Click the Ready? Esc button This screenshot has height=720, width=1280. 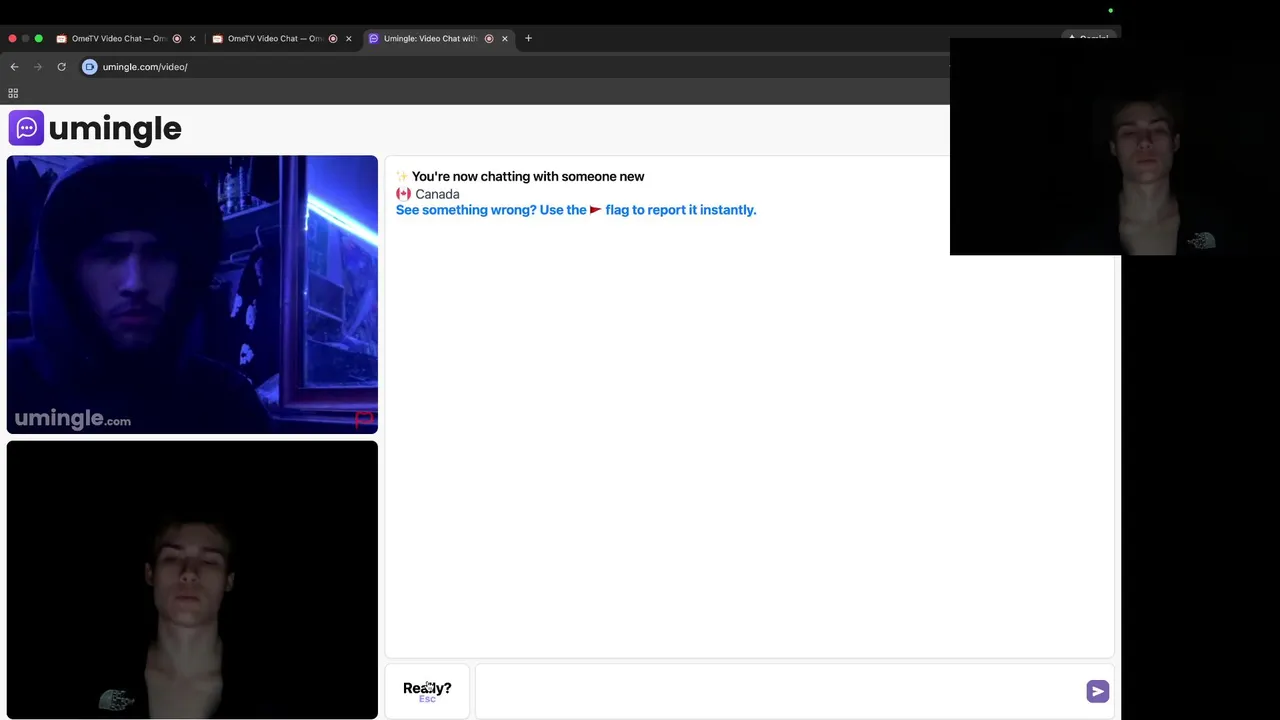click(x=427, y=691)
